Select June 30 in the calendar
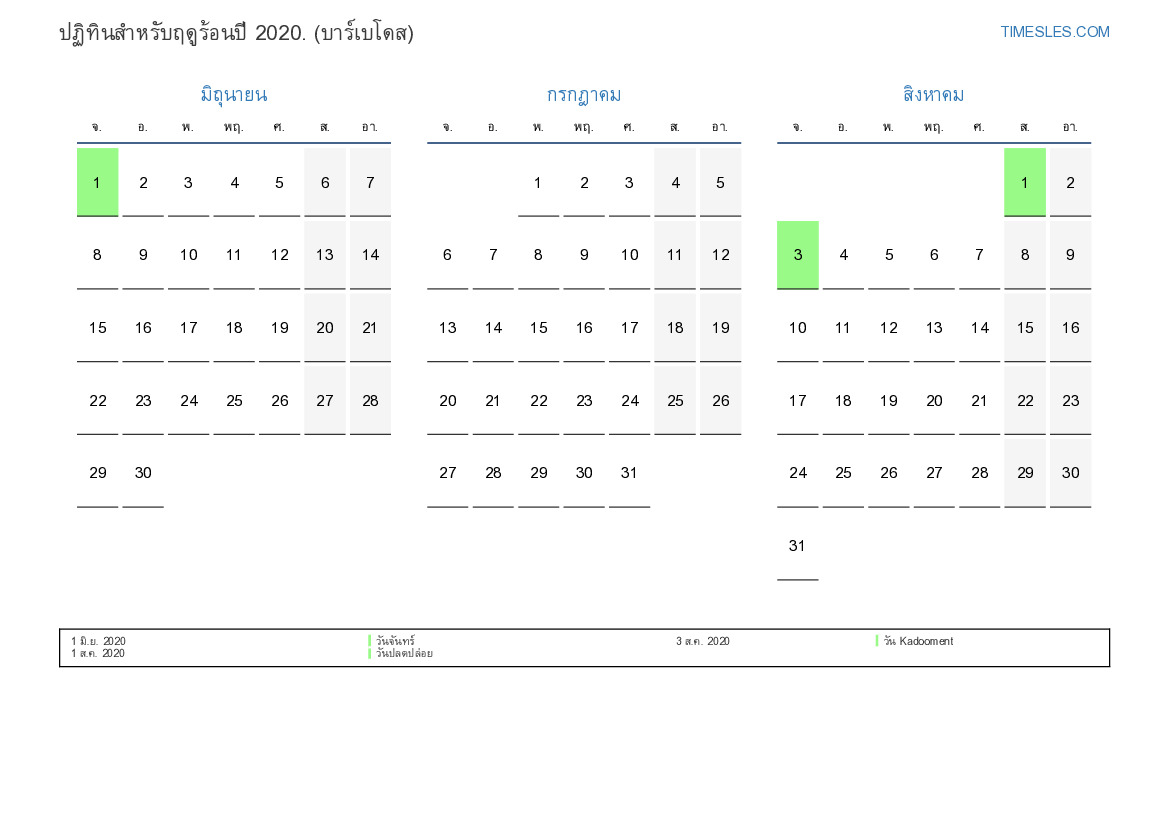Image resolution: width=1169 pixels, height=827 pixels. [143, 473]
